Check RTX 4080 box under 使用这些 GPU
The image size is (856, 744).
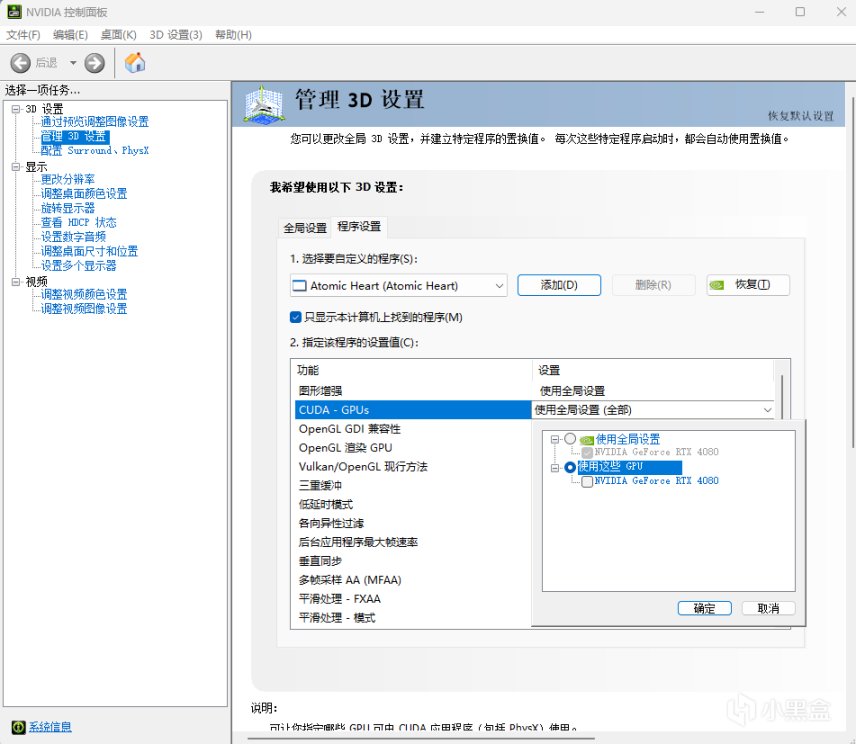click(x=587, y=481)
